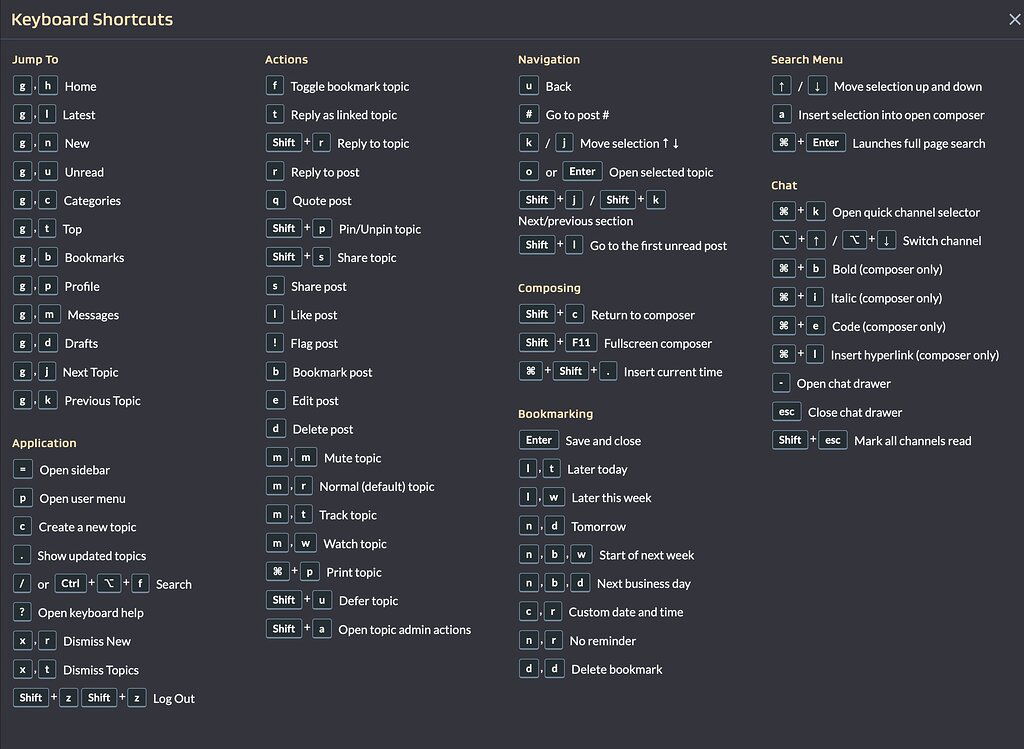Click the '?' Open keyboard help key badge
Viewport: 1024px width, 749px height.
tap(22, 612)
